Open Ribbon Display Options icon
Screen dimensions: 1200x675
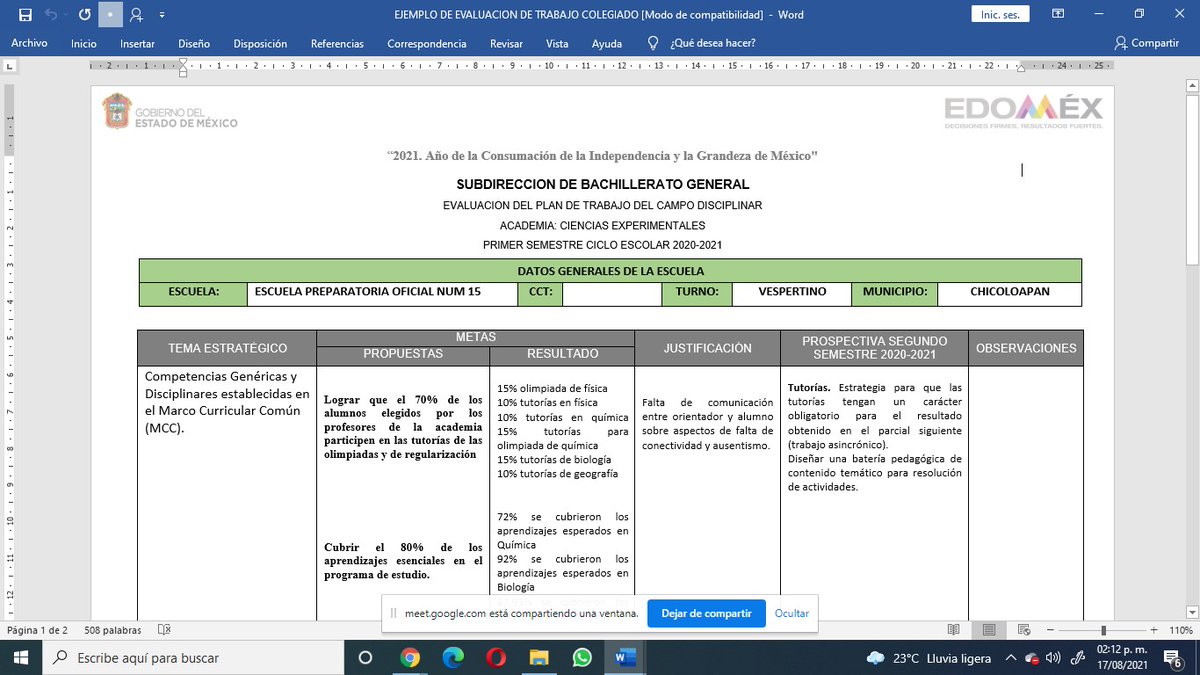(1058, 15)
